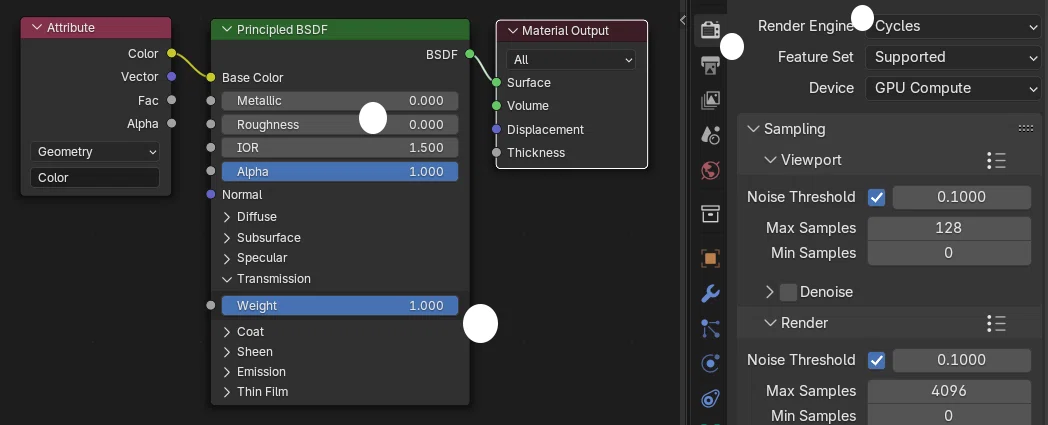Image resolution: width=1048 pixels, height=425 pixels.
Task: Click the attribute name field containing Color
Action: [x=95, y=178]
